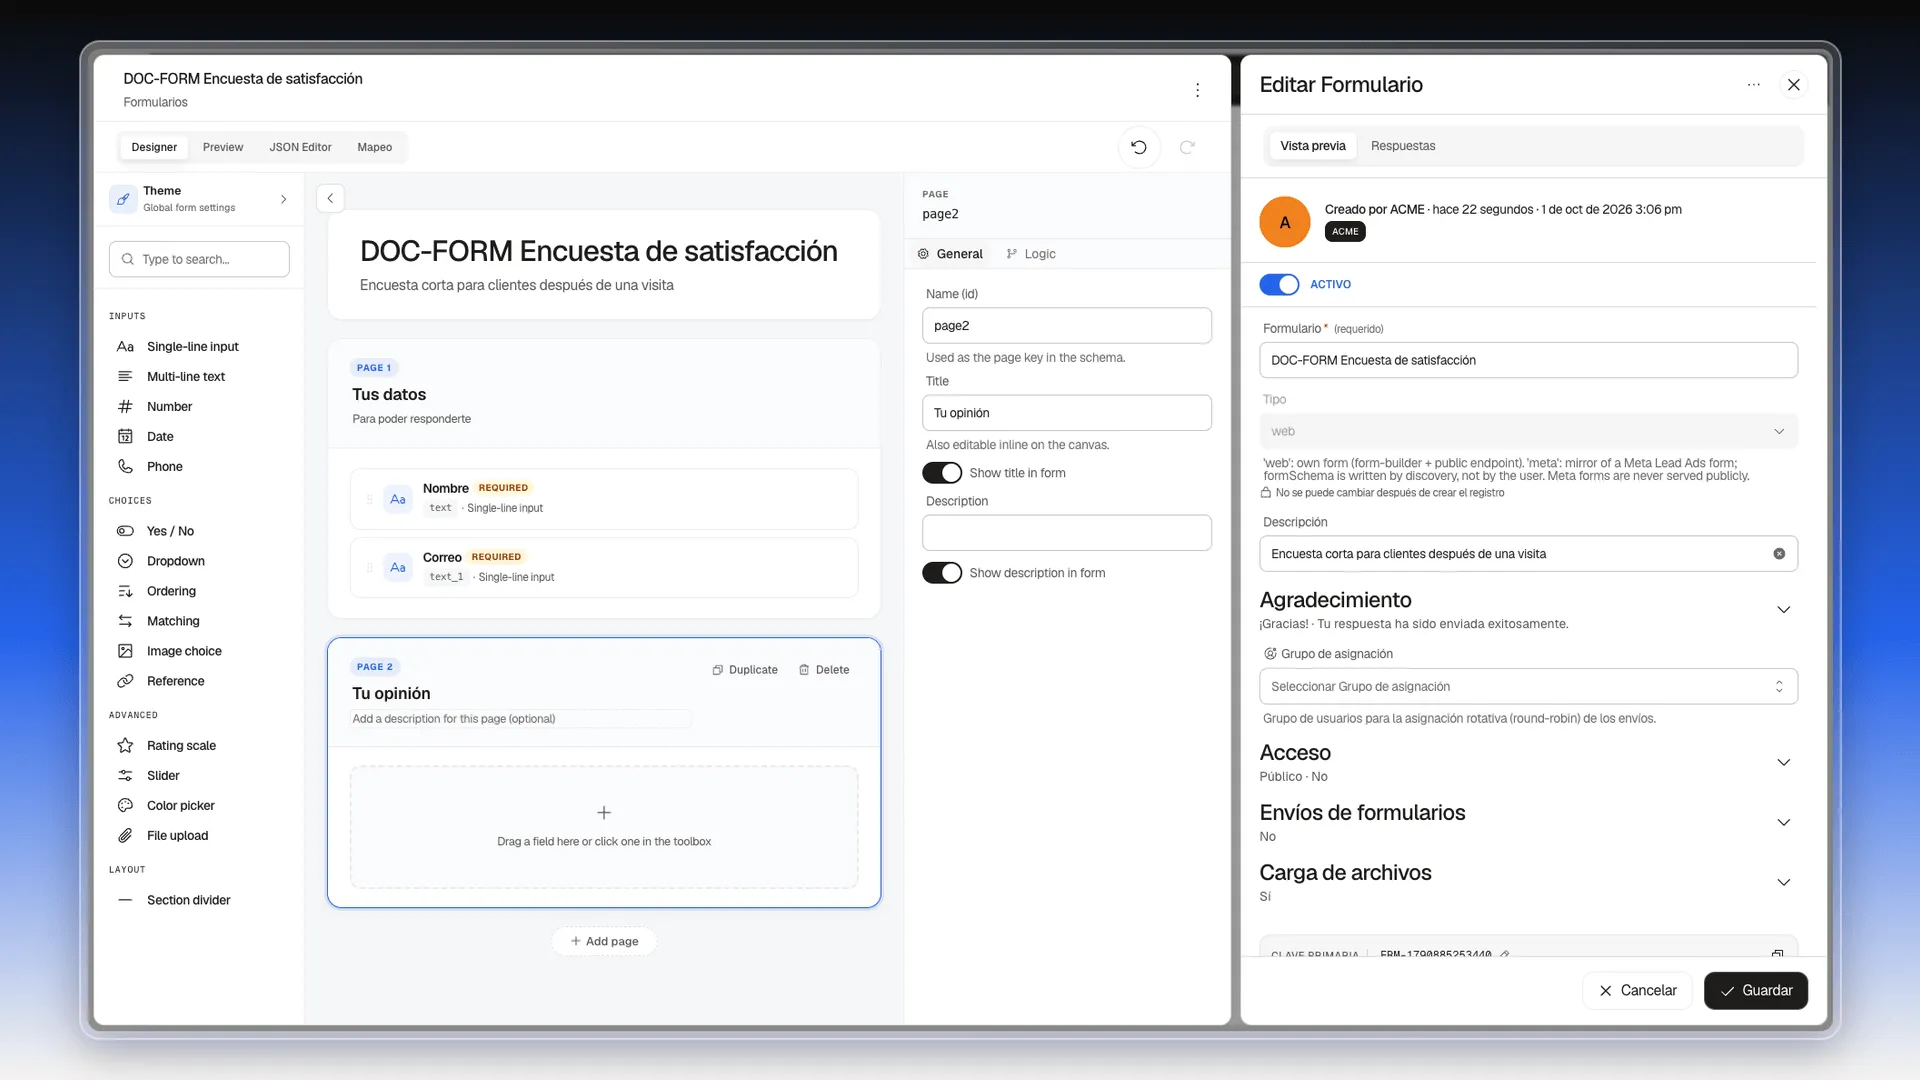
Task: Open Seleccionar Grupo de asignación dropdown
Action: pos(1528,686)
